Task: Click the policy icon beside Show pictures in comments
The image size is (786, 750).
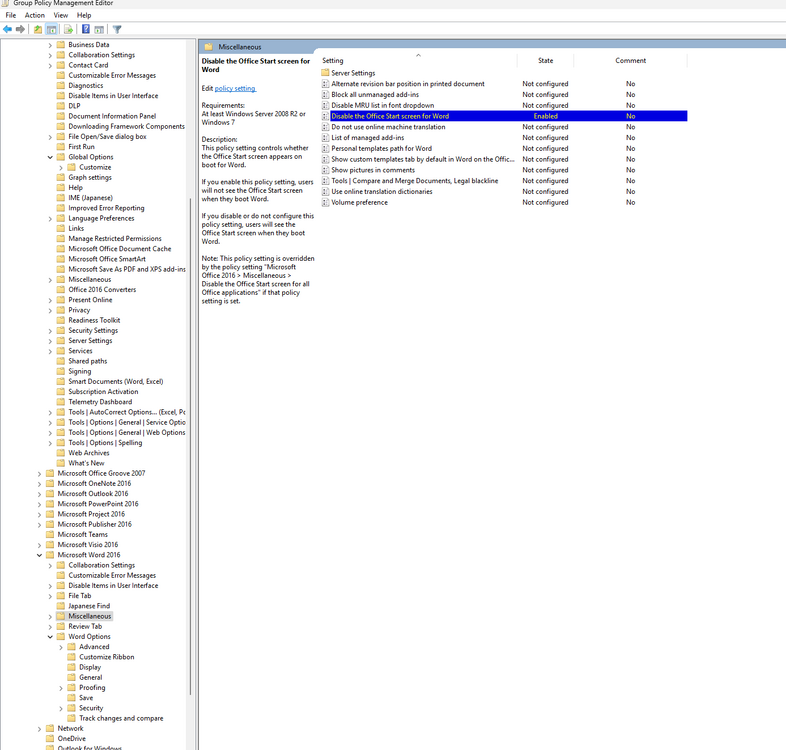Action: (x=325, y=170)
